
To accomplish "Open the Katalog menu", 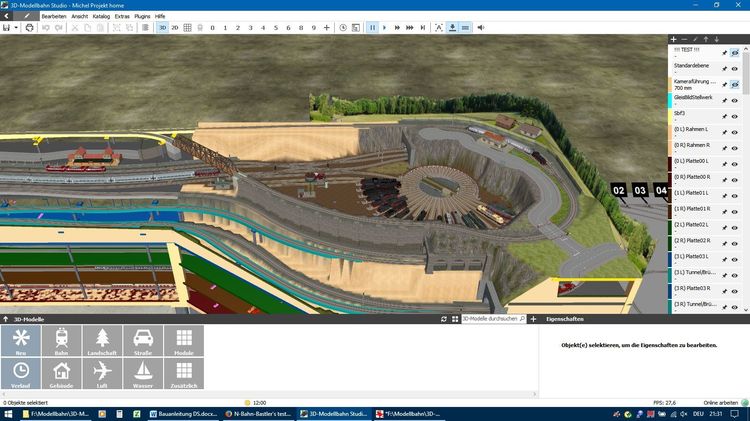I will tap(101, 16).
